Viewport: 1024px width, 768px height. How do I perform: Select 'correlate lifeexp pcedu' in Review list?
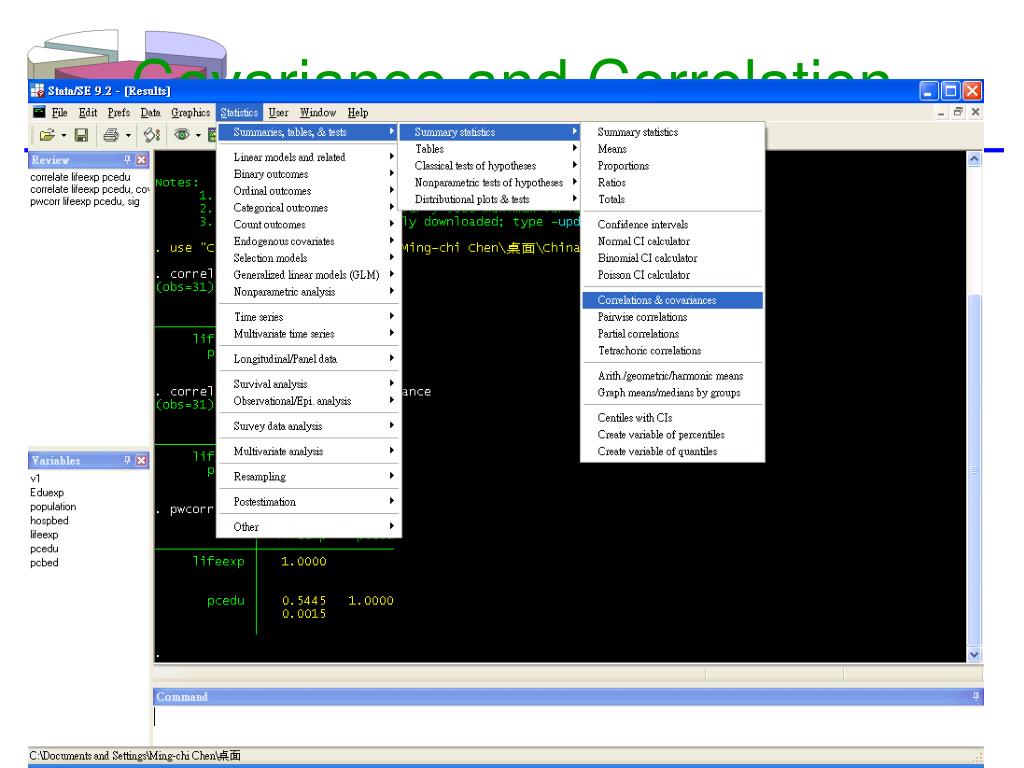pos(80,177)
